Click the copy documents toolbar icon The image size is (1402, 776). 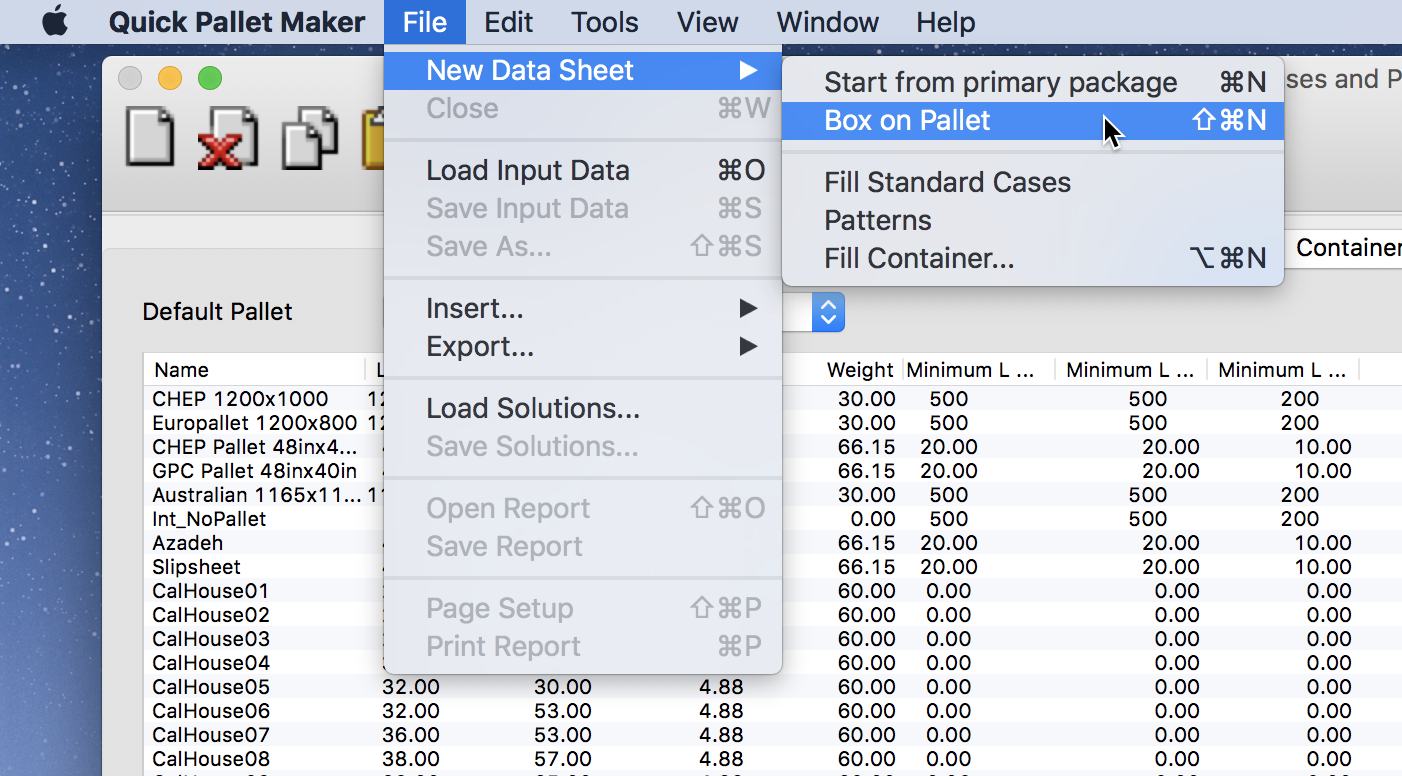[310, 138]
